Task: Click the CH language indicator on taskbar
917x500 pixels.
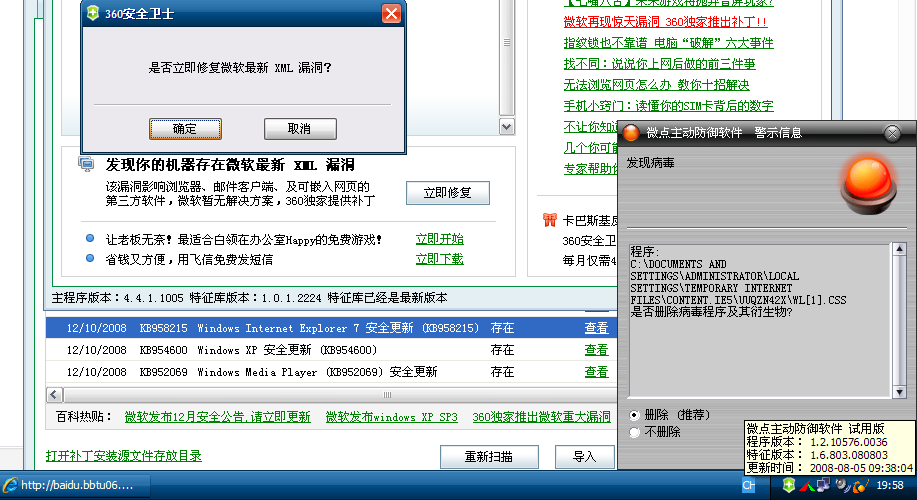Action: (748, 485)
